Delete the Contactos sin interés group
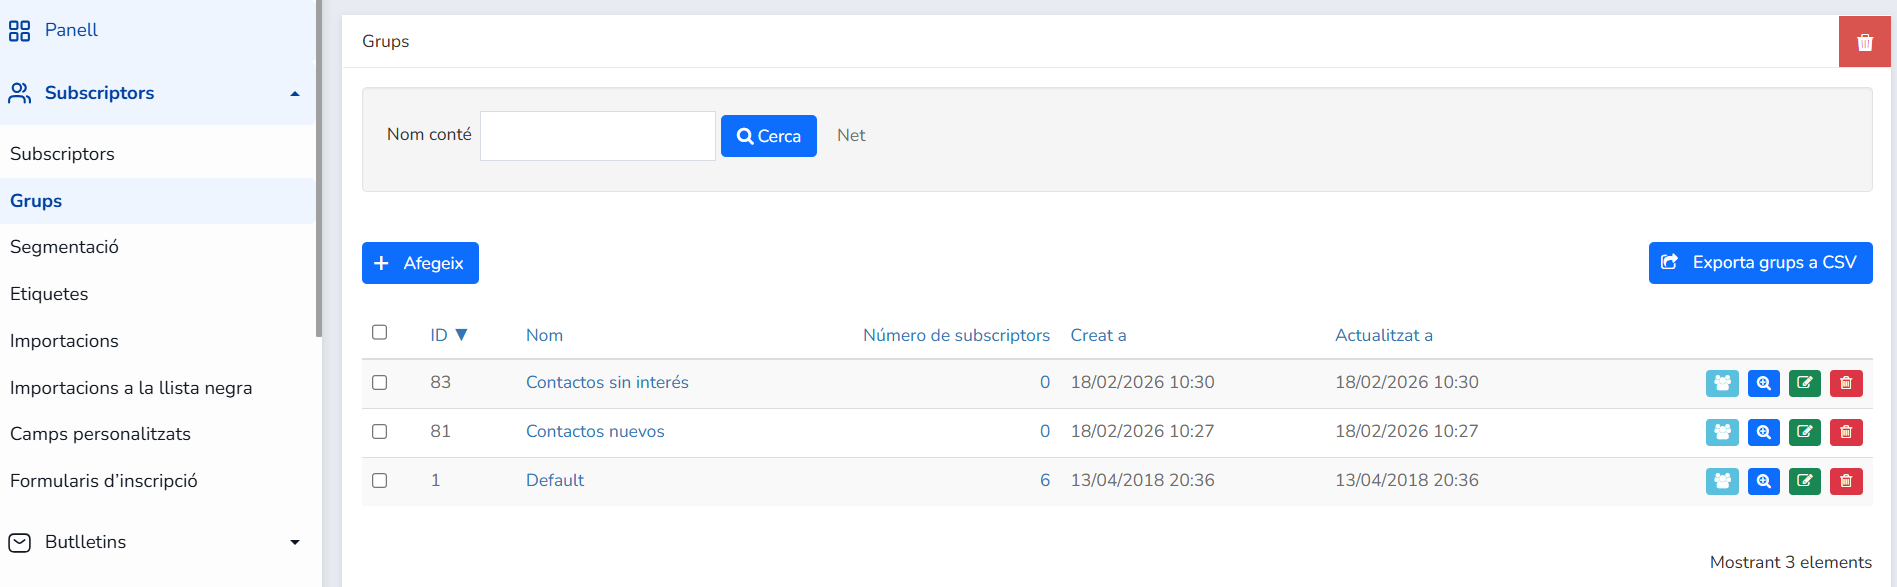The height and width of the screenshot is (587, 1897). pyautogui.click(x=1846, y=383)
